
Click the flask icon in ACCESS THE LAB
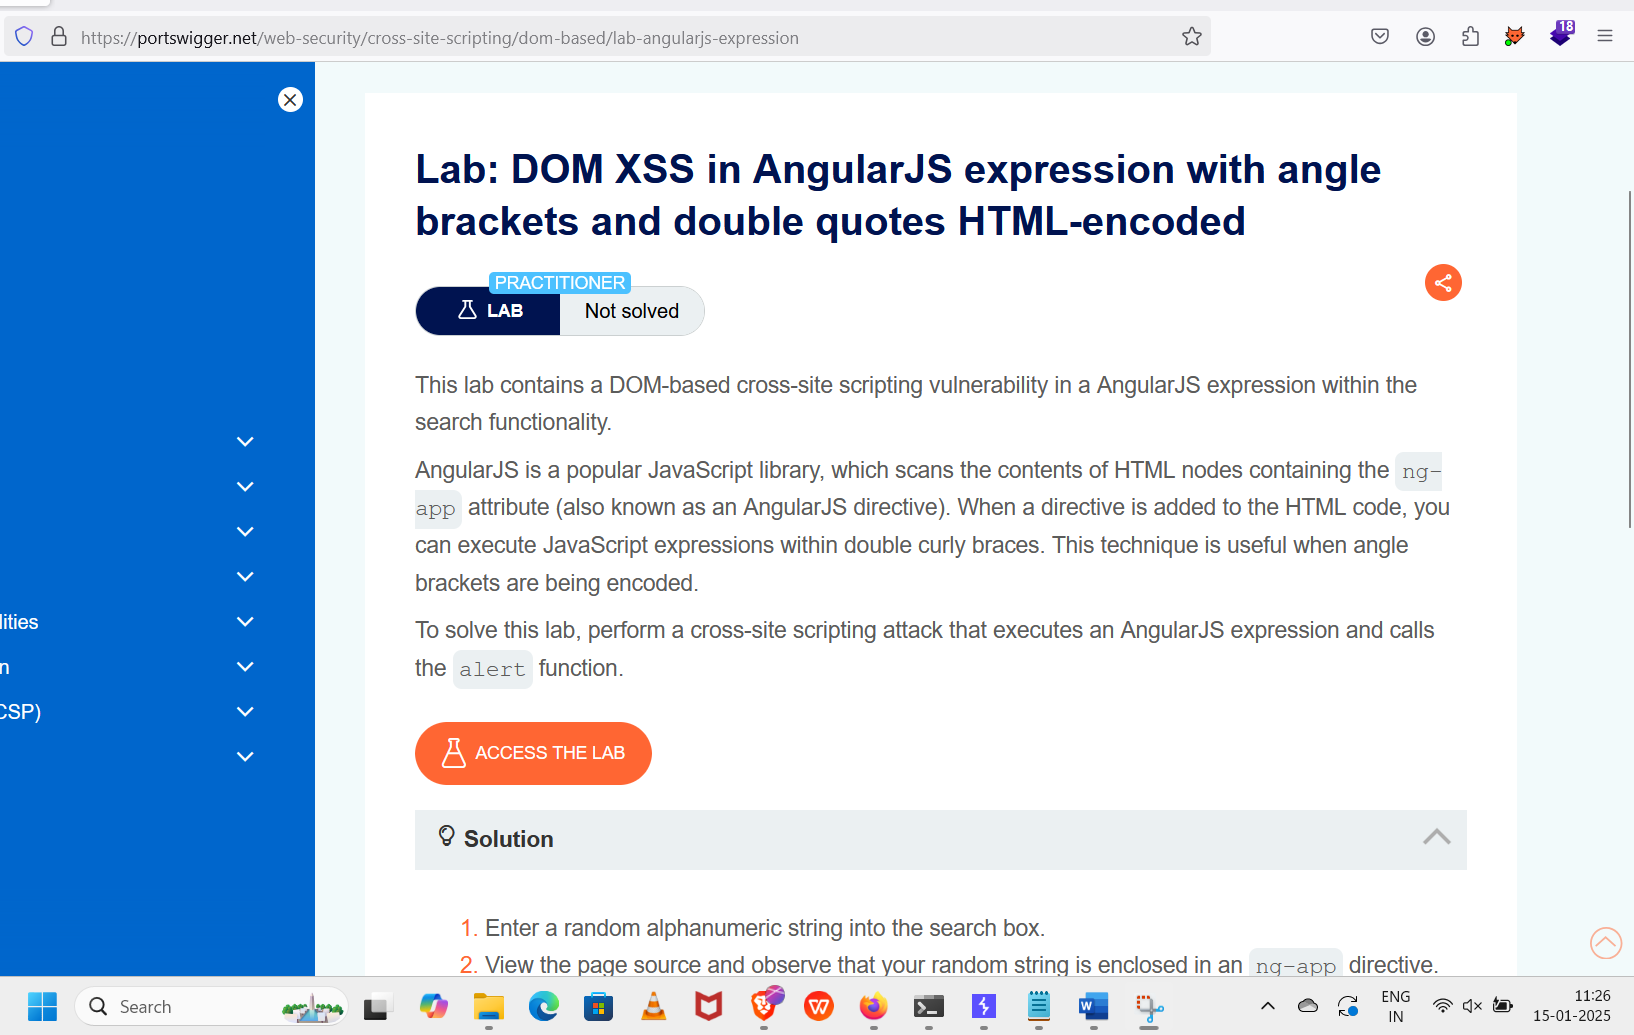(x=453, y=753)
